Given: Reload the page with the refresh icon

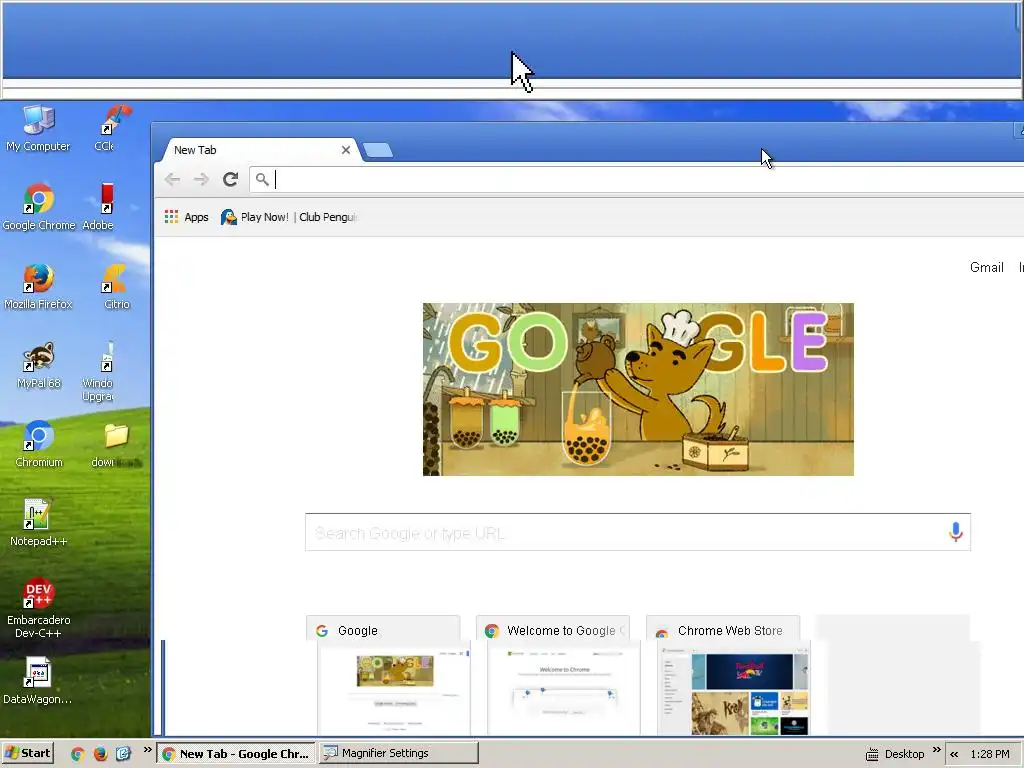Looking at the screenshot, I should click(x=230, y=179).
